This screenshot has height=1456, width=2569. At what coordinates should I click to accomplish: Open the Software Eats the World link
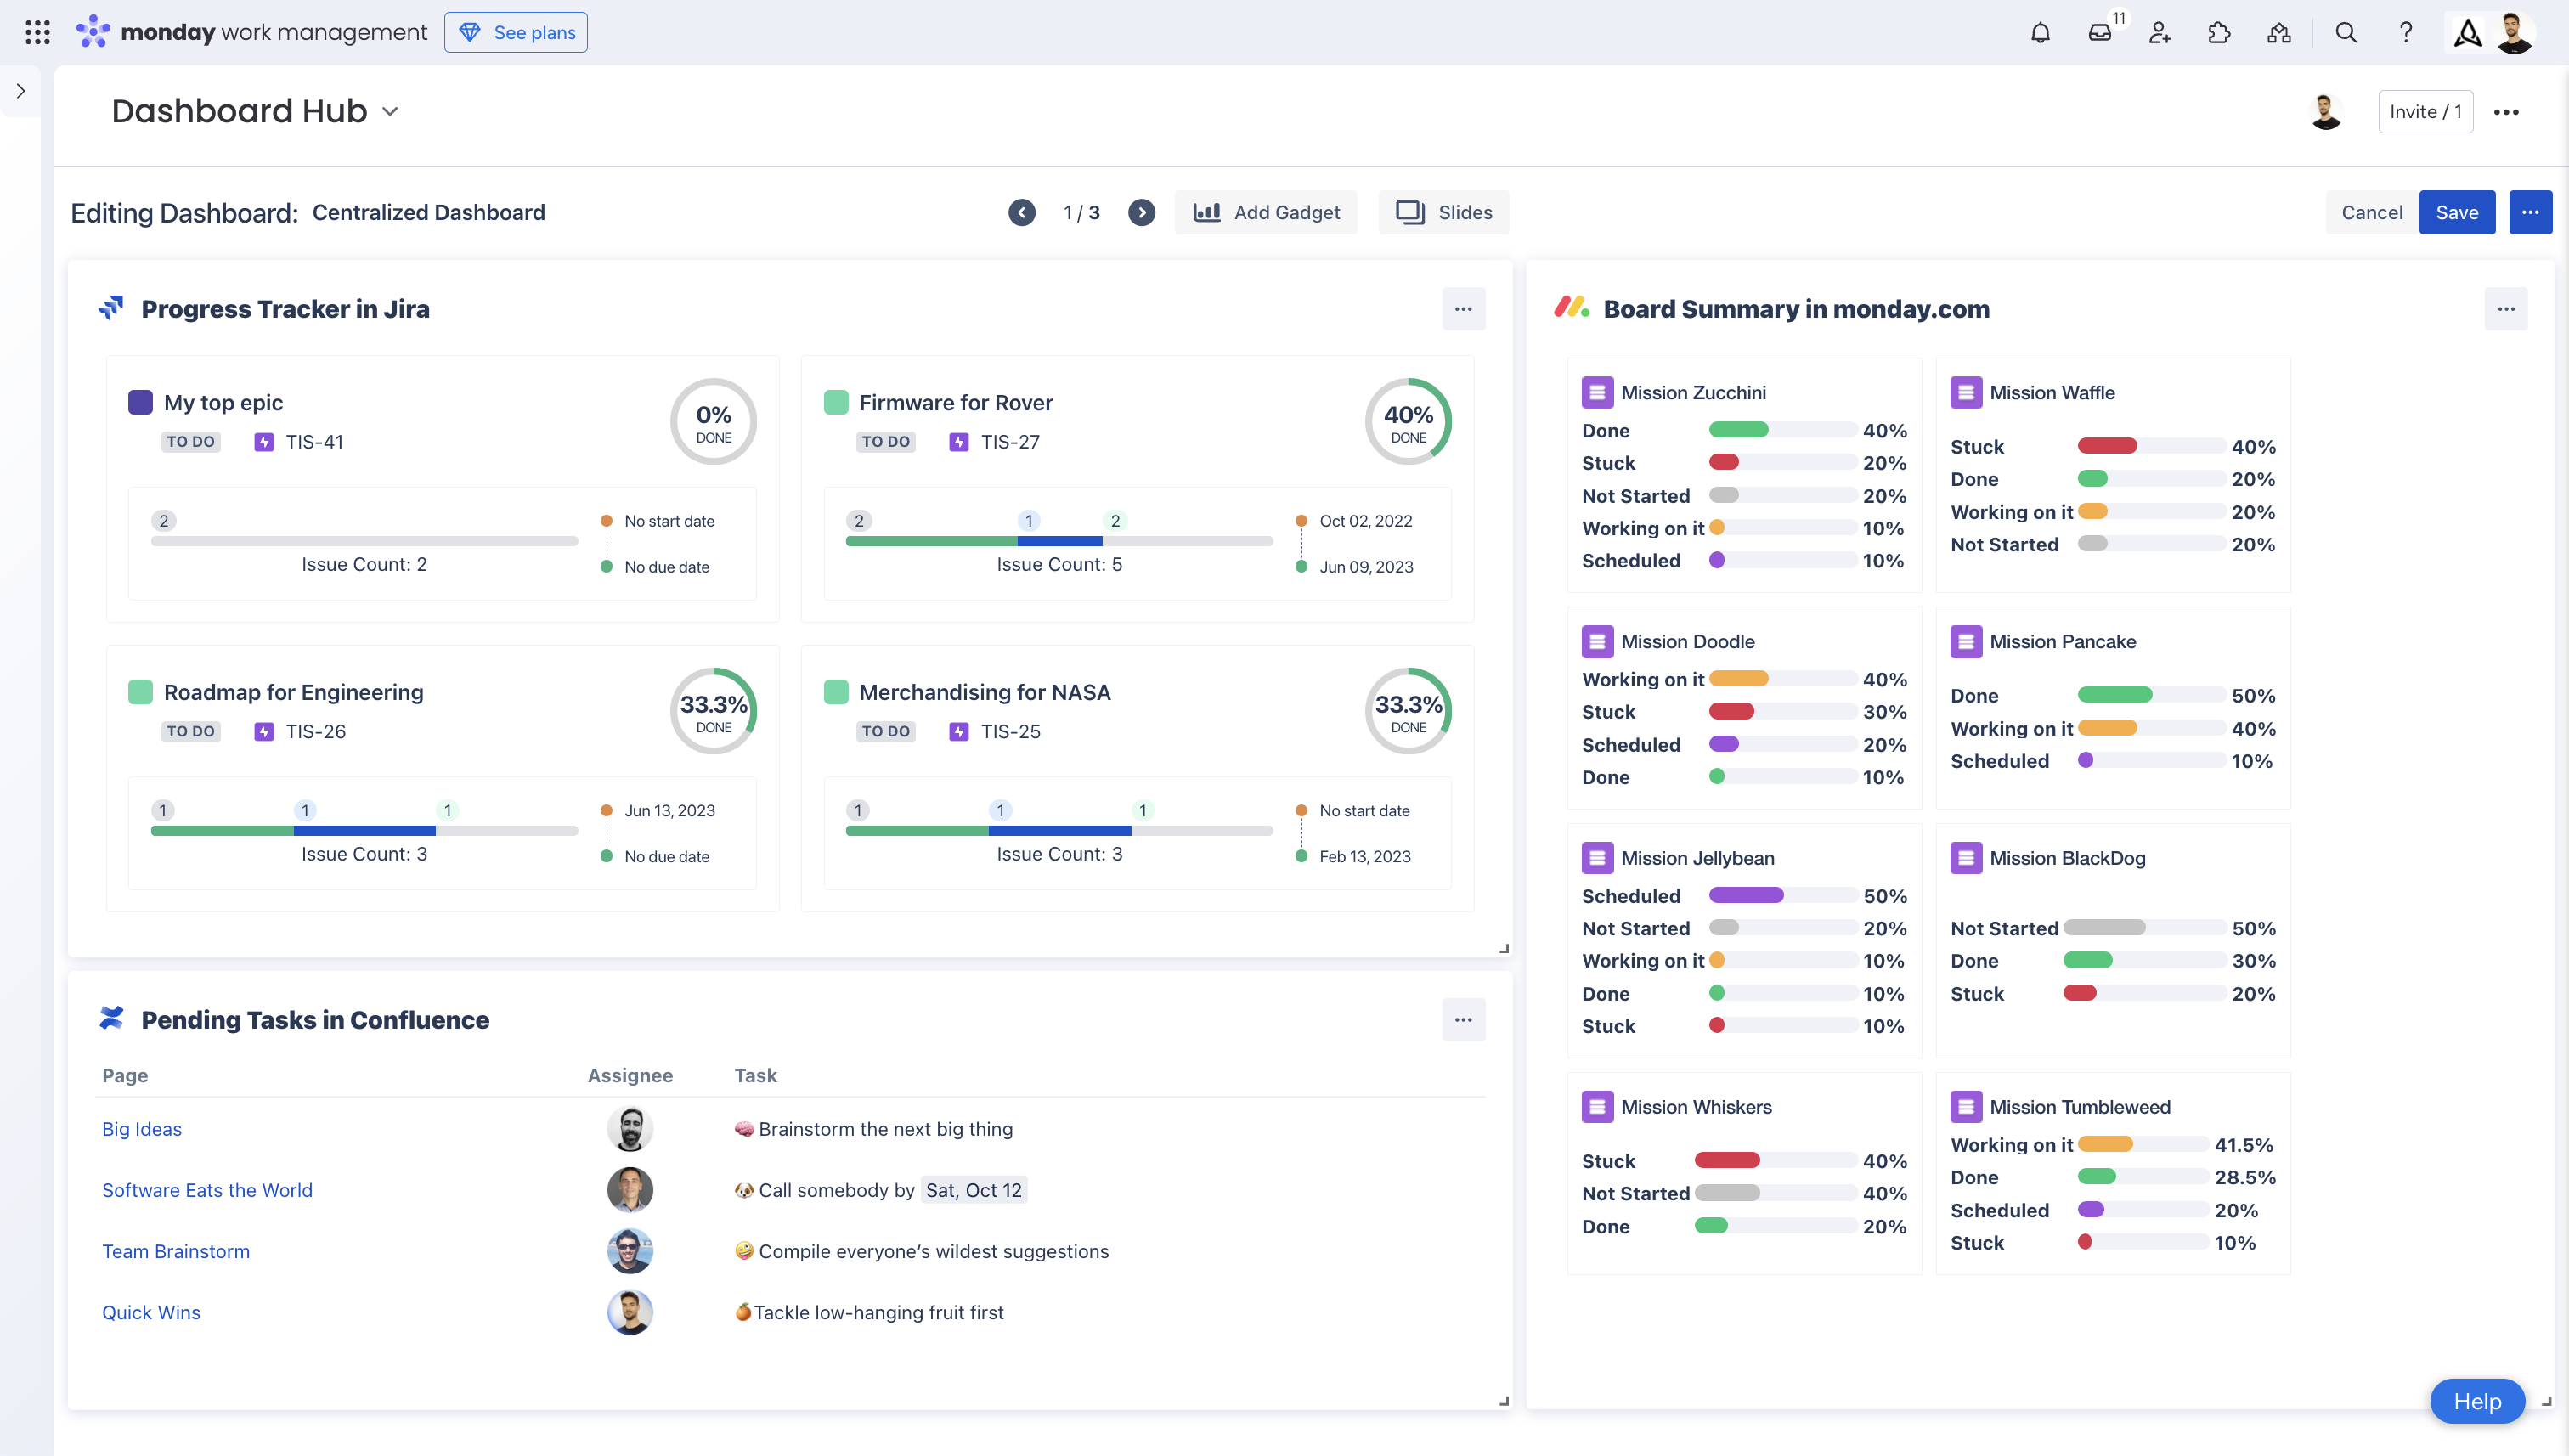207,1190
